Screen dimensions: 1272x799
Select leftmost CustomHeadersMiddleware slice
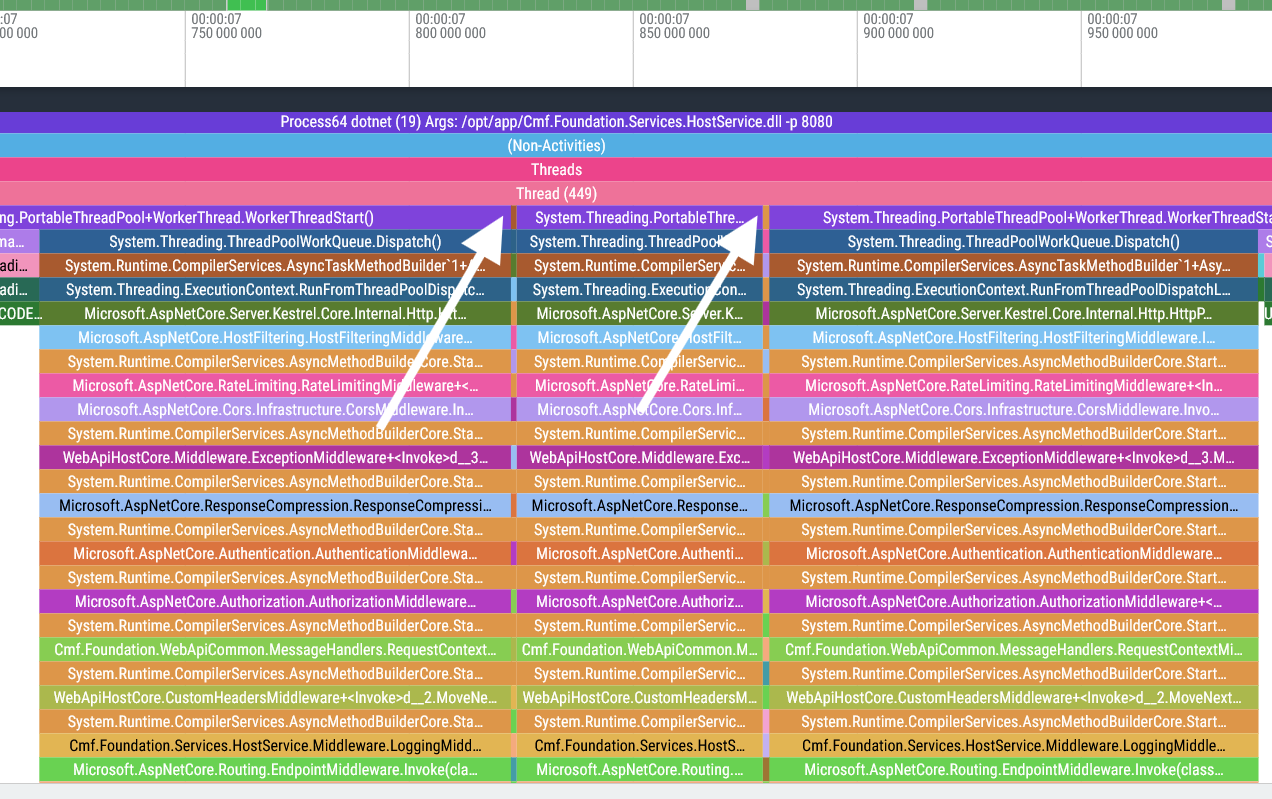(x=275, y=698)
